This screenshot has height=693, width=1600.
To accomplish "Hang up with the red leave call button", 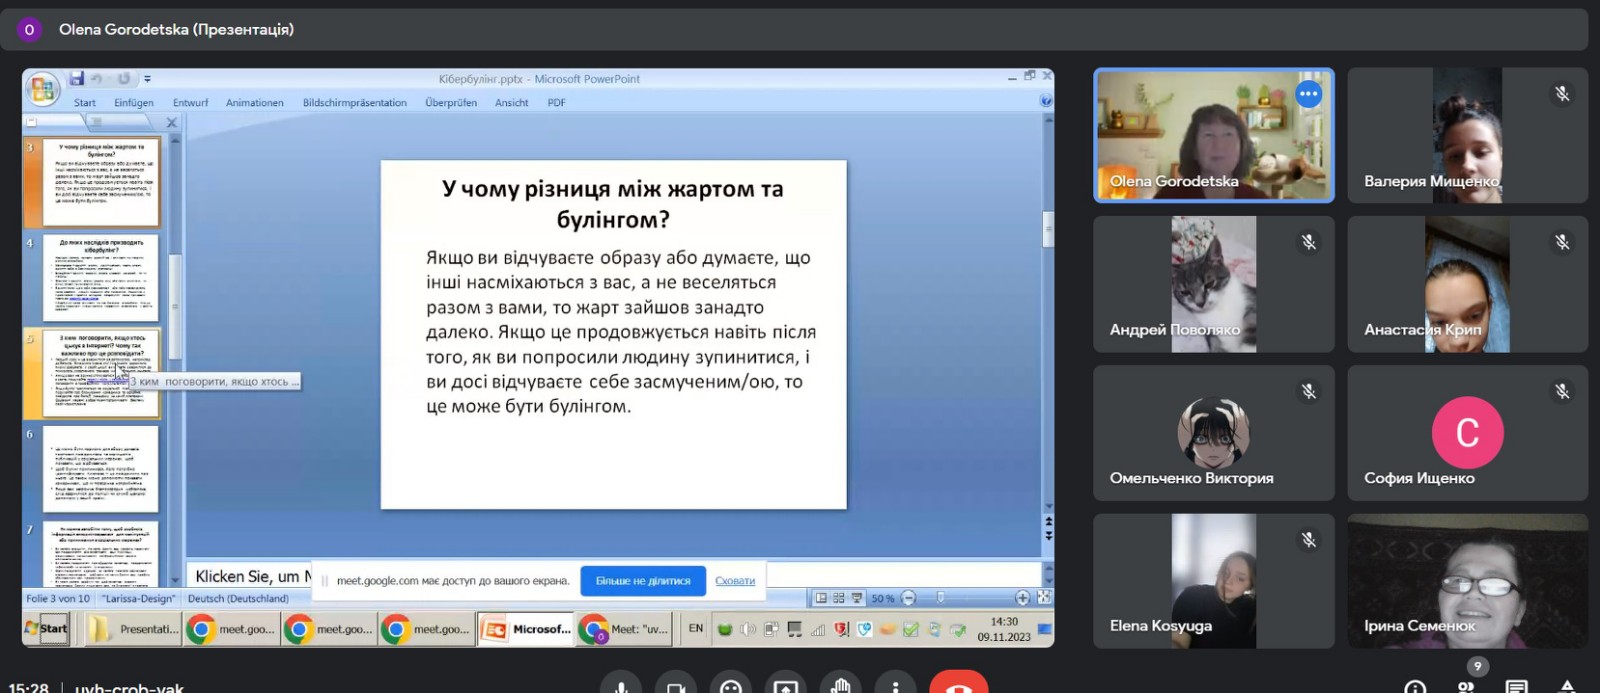I will (x=958, y=685).
